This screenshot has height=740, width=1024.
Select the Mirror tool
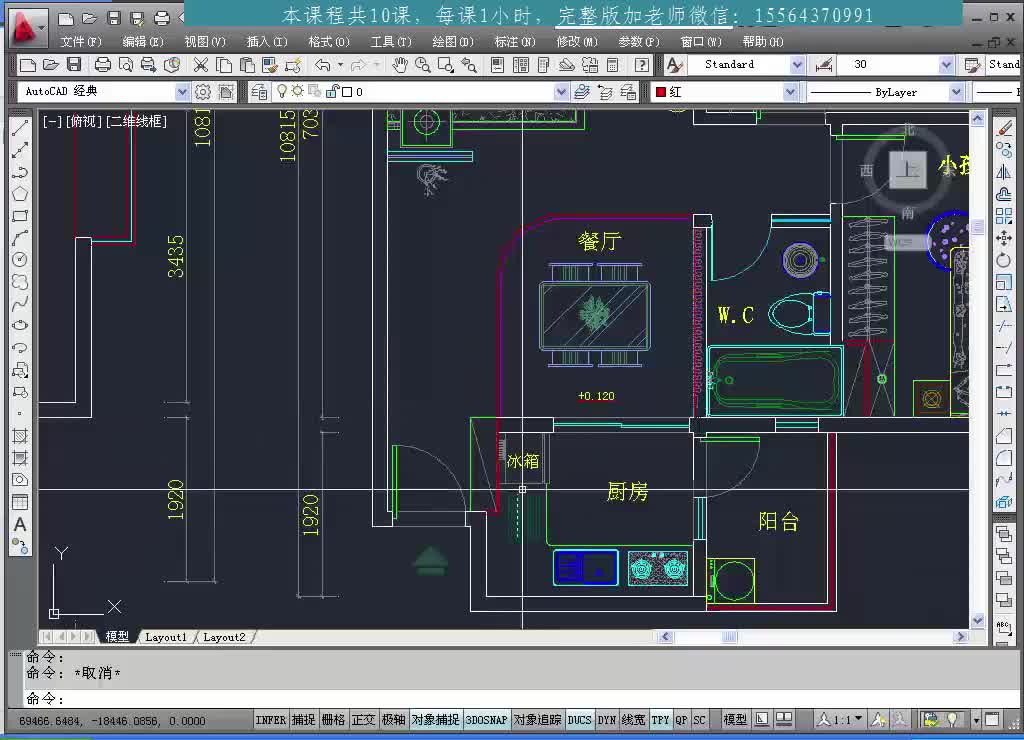coord(1004,172)
